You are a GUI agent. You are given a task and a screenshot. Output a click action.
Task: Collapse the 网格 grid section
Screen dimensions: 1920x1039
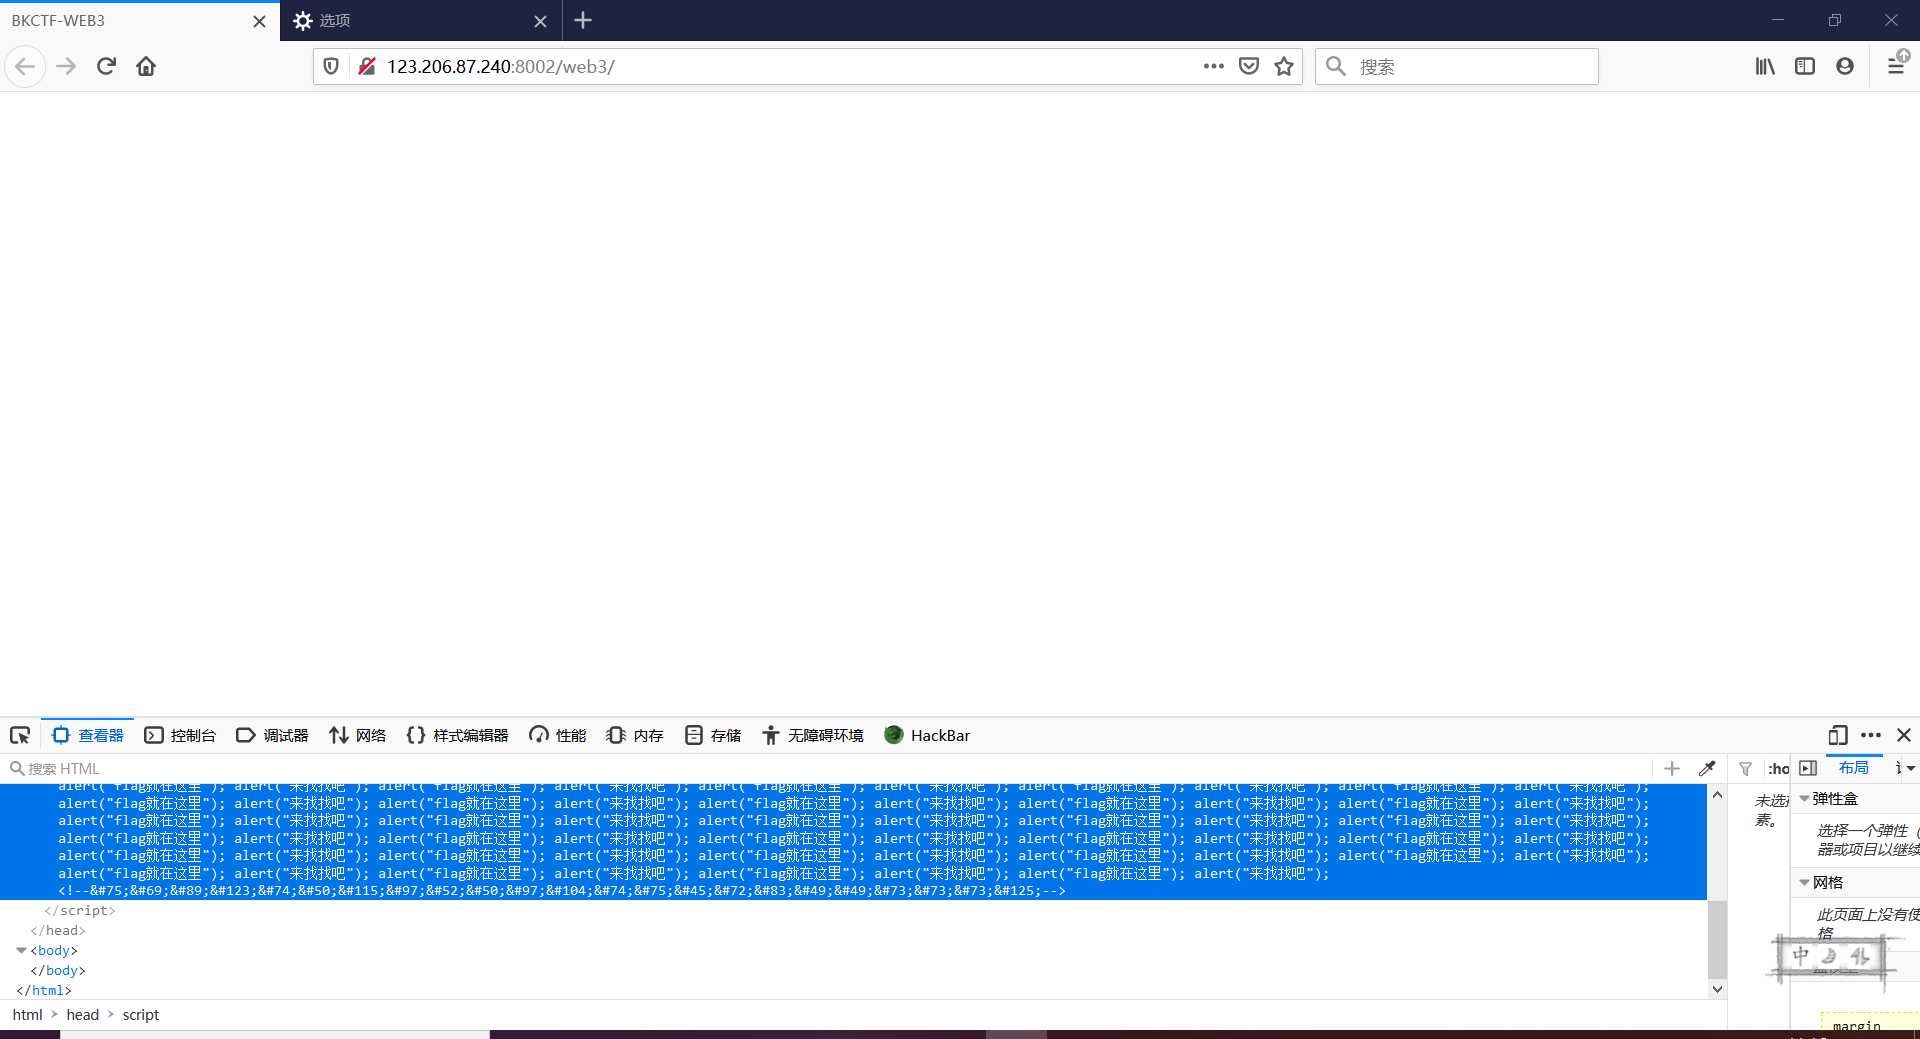point(1804,883)
